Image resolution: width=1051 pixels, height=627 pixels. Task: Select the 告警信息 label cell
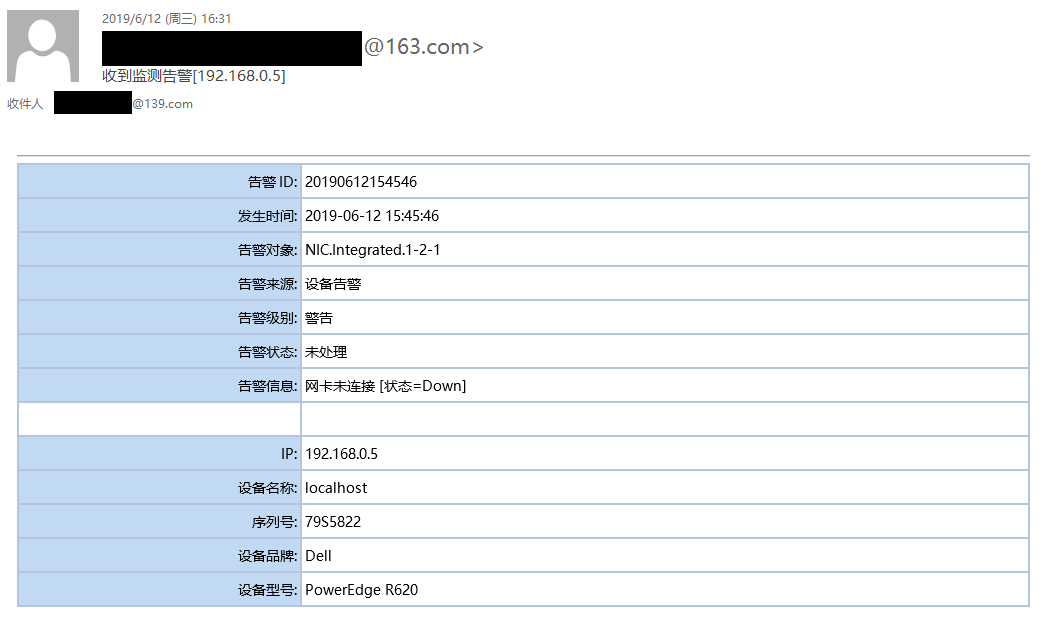click(160, 386)
